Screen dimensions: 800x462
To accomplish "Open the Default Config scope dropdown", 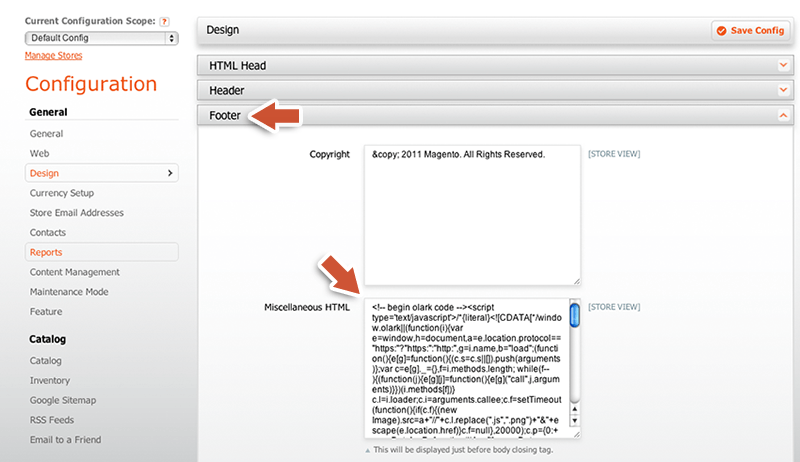I will pyautogui.click(x=101, y=38).
